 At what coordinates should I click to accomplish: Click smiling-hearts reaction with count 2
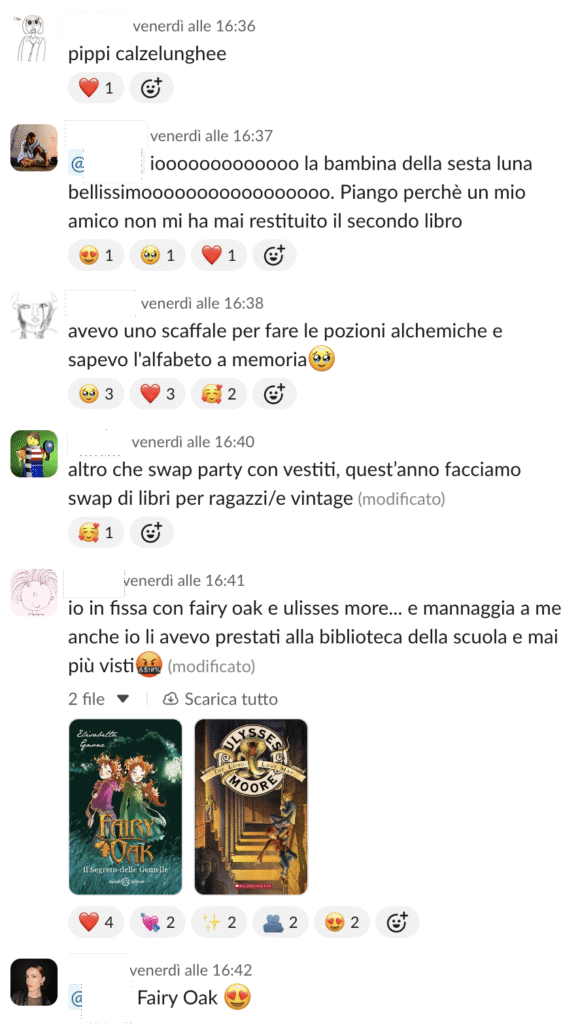[218, 394]
